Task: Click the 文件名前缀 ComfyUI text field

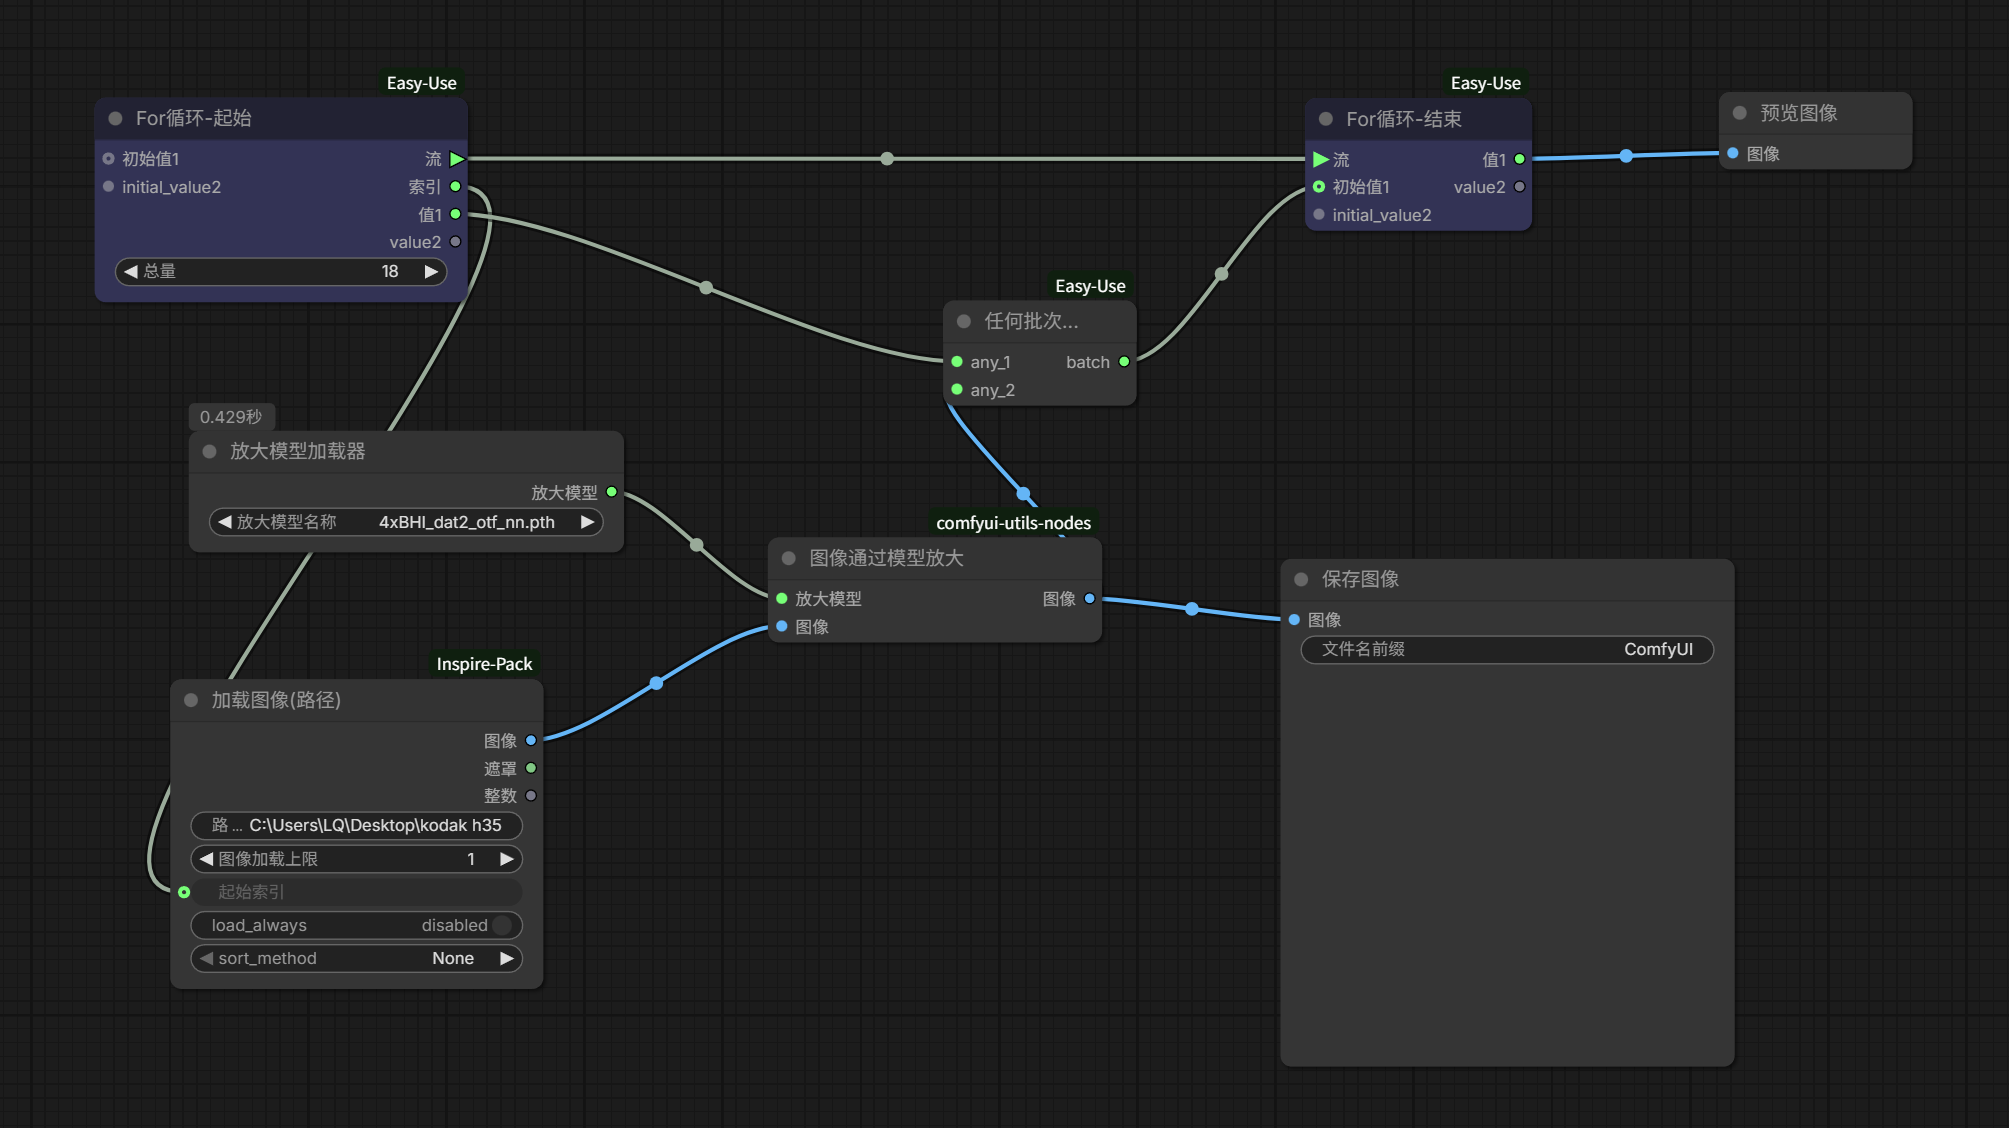Action: click(1506, 649)
